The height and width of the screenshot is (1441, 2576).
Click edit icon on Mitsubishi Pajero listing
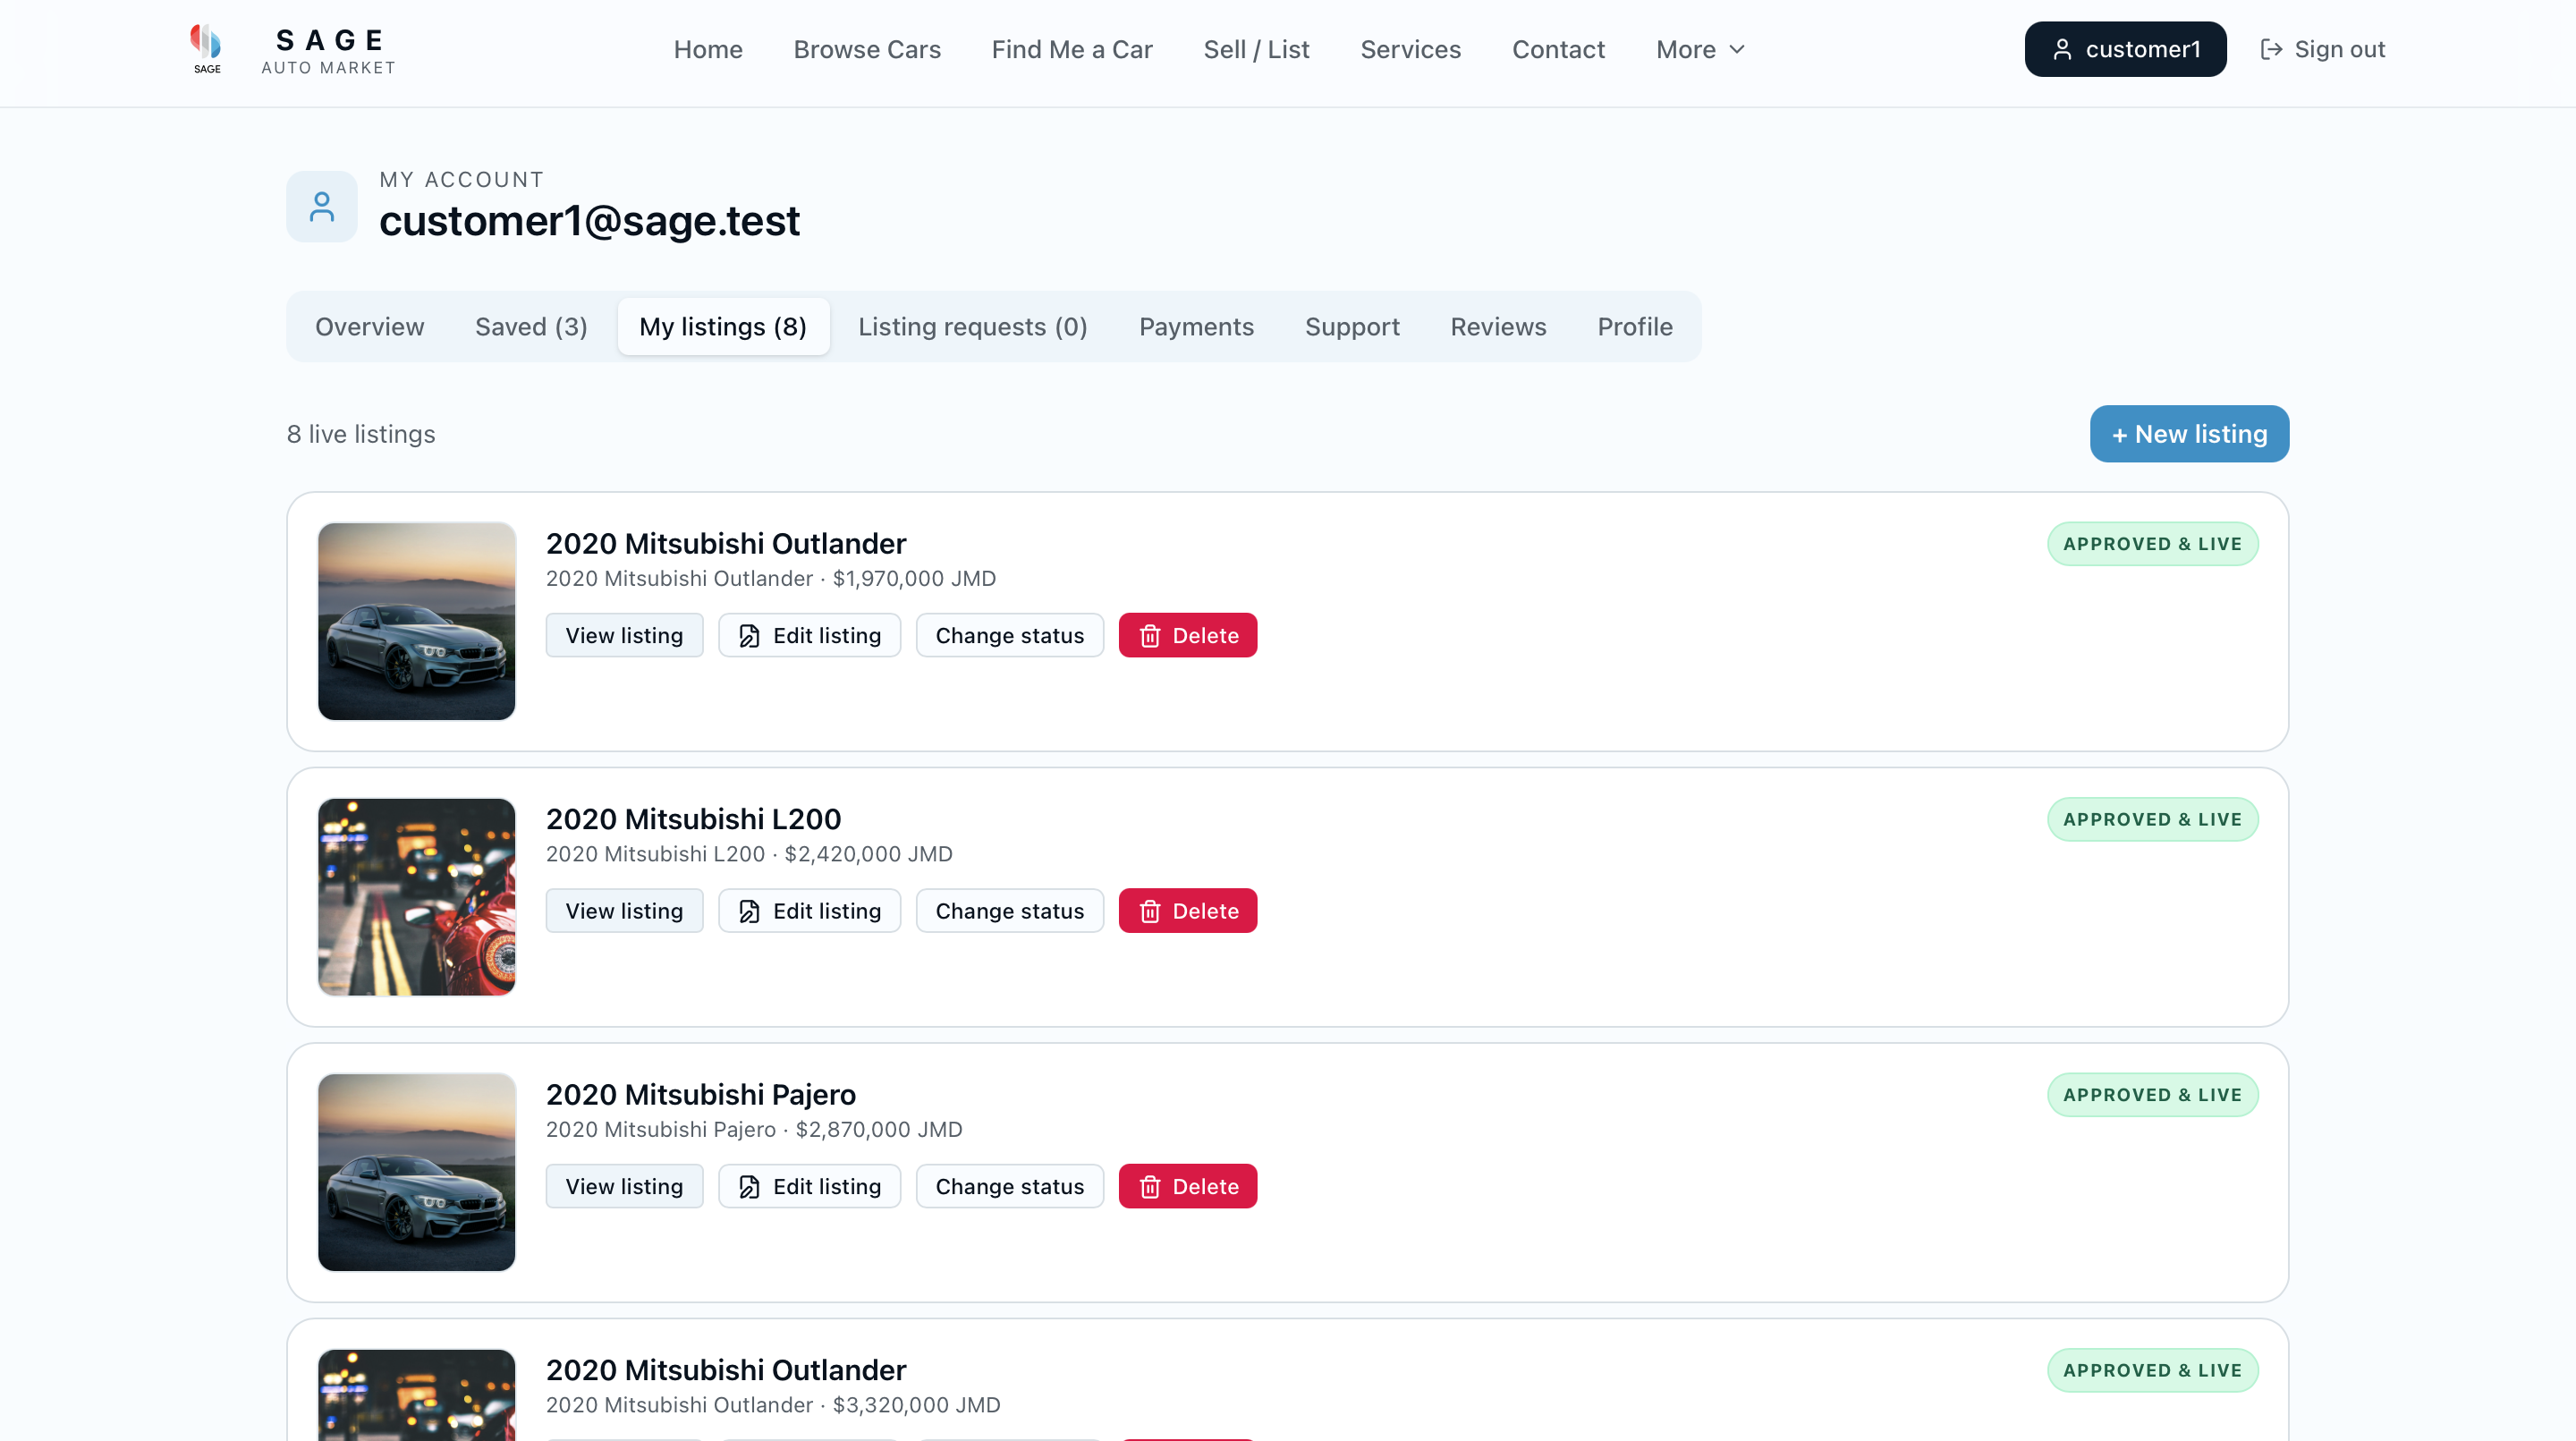(x=749, y=1187)
